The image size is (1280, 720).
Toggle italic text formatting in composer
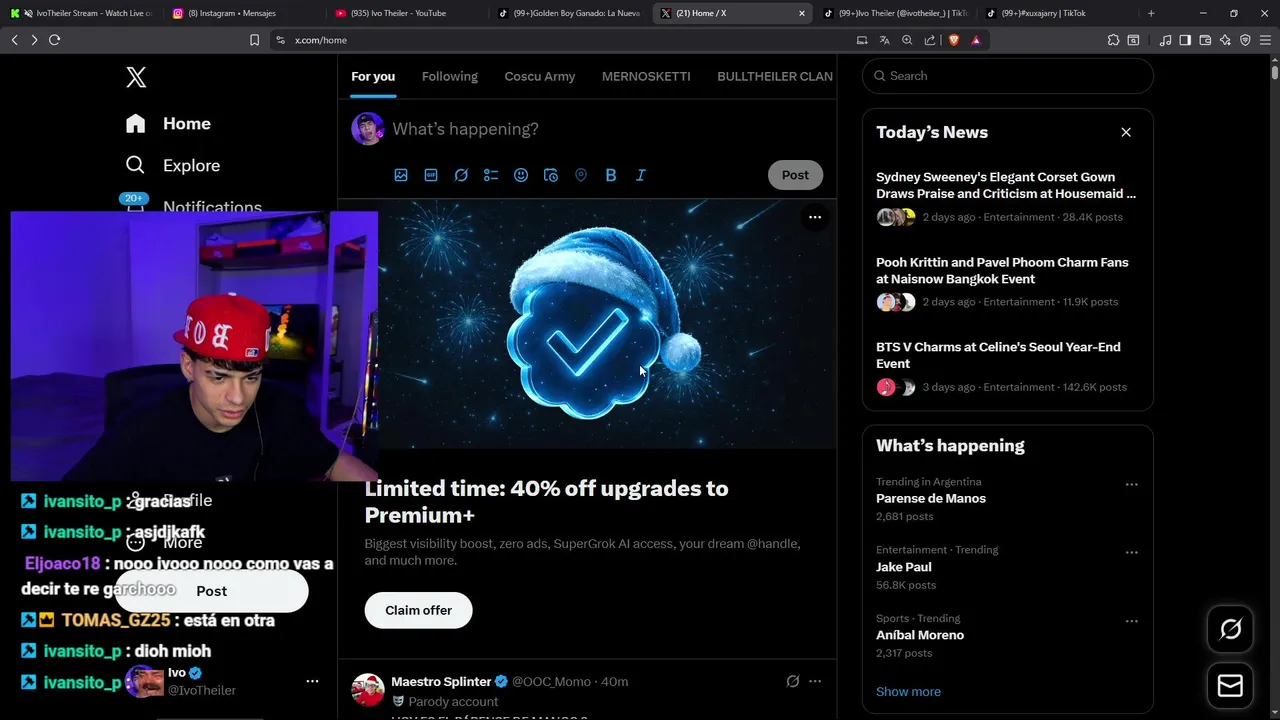[641, 175]
